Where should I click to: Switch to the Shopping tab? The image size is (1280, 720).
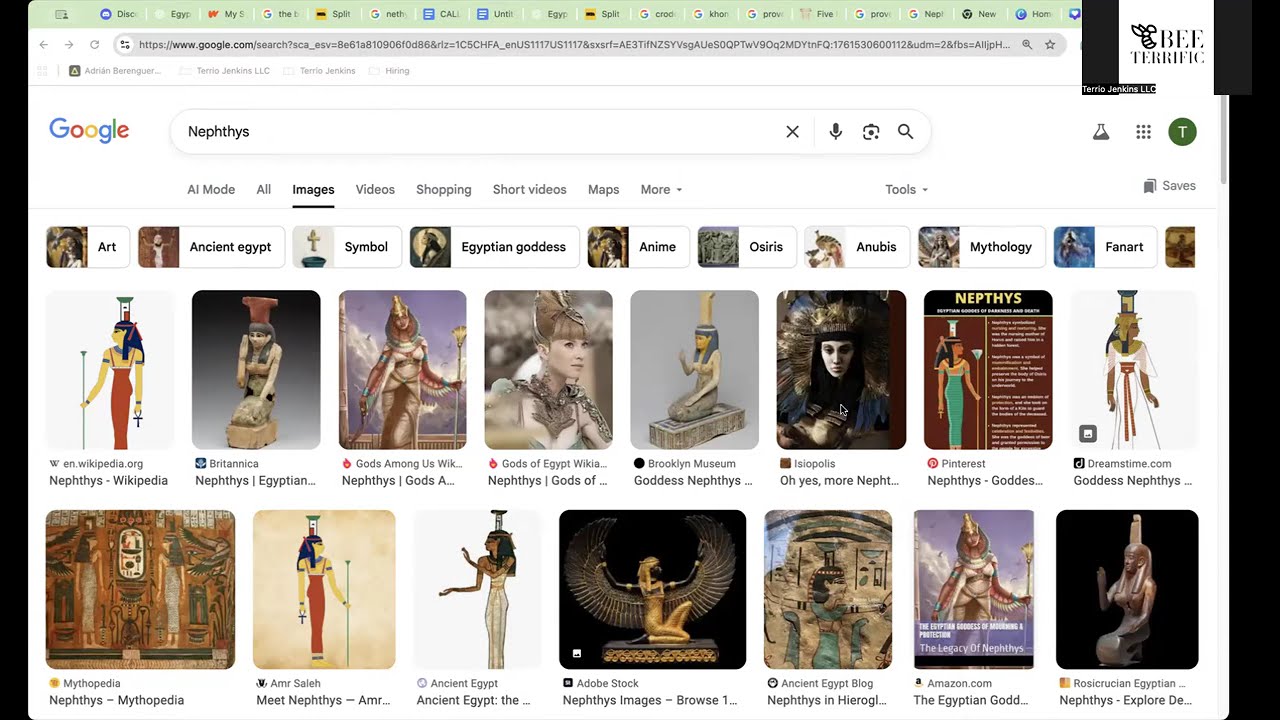[x=443, y=190]
